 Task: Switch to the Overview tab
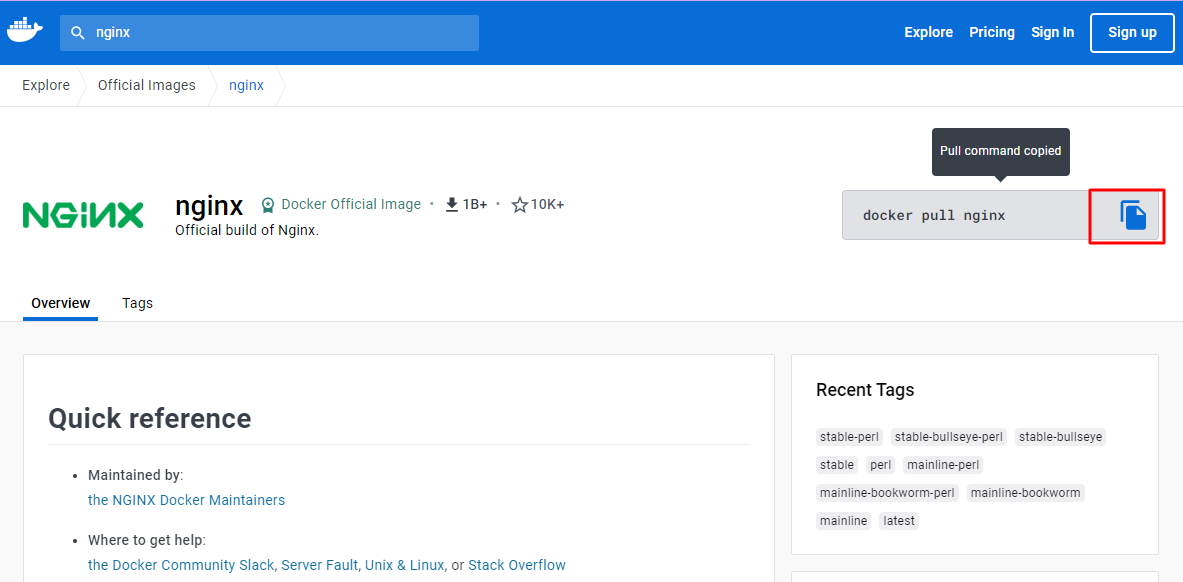tap(60, 303)
